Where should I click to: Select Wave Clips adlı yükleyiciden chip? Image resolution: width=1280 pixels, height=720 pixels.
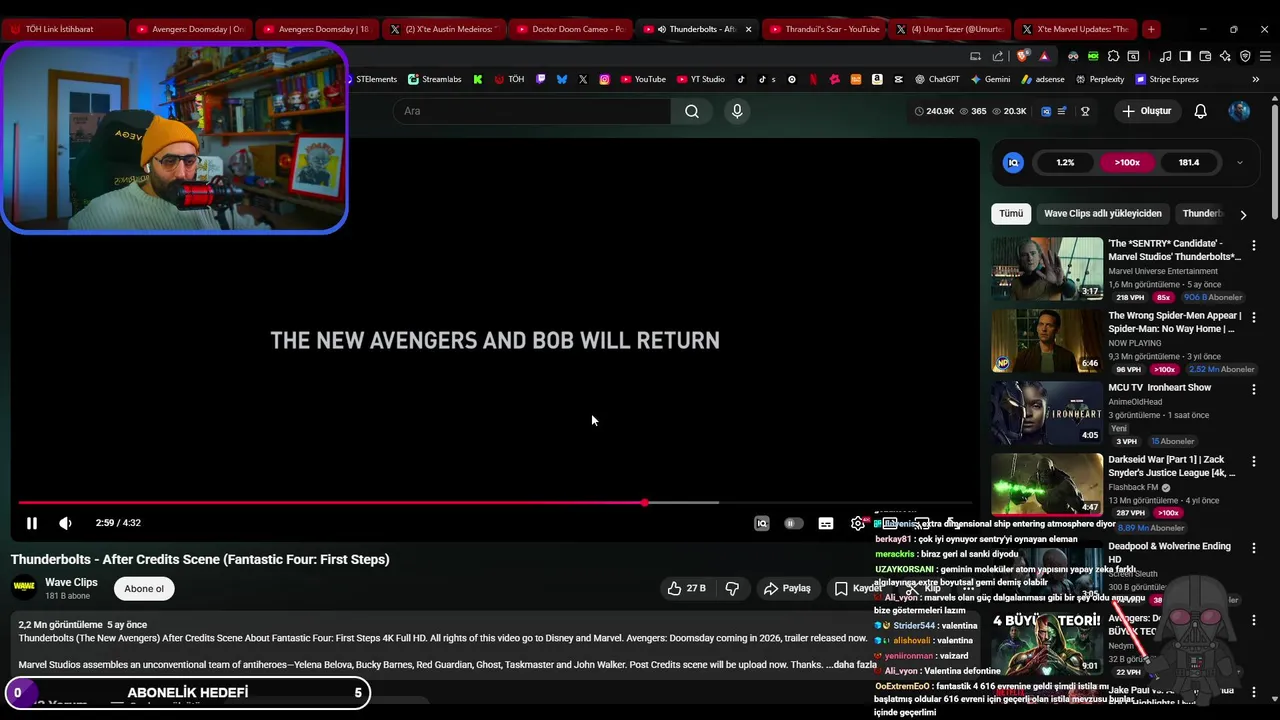click(x=1103, y=214)
